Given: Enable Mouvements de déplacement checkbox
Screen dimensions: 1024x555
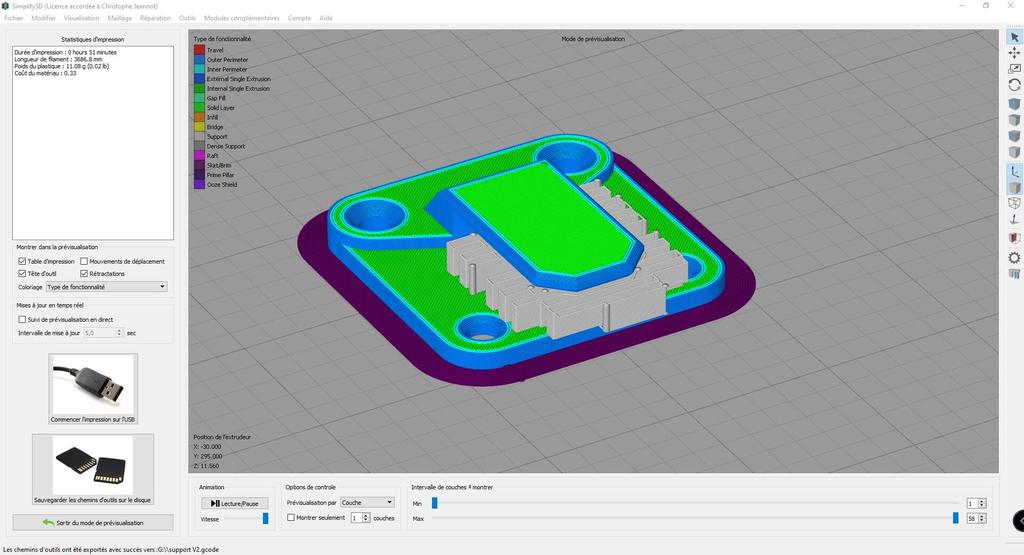Looking at the screenshot, I should click(83, 262).
